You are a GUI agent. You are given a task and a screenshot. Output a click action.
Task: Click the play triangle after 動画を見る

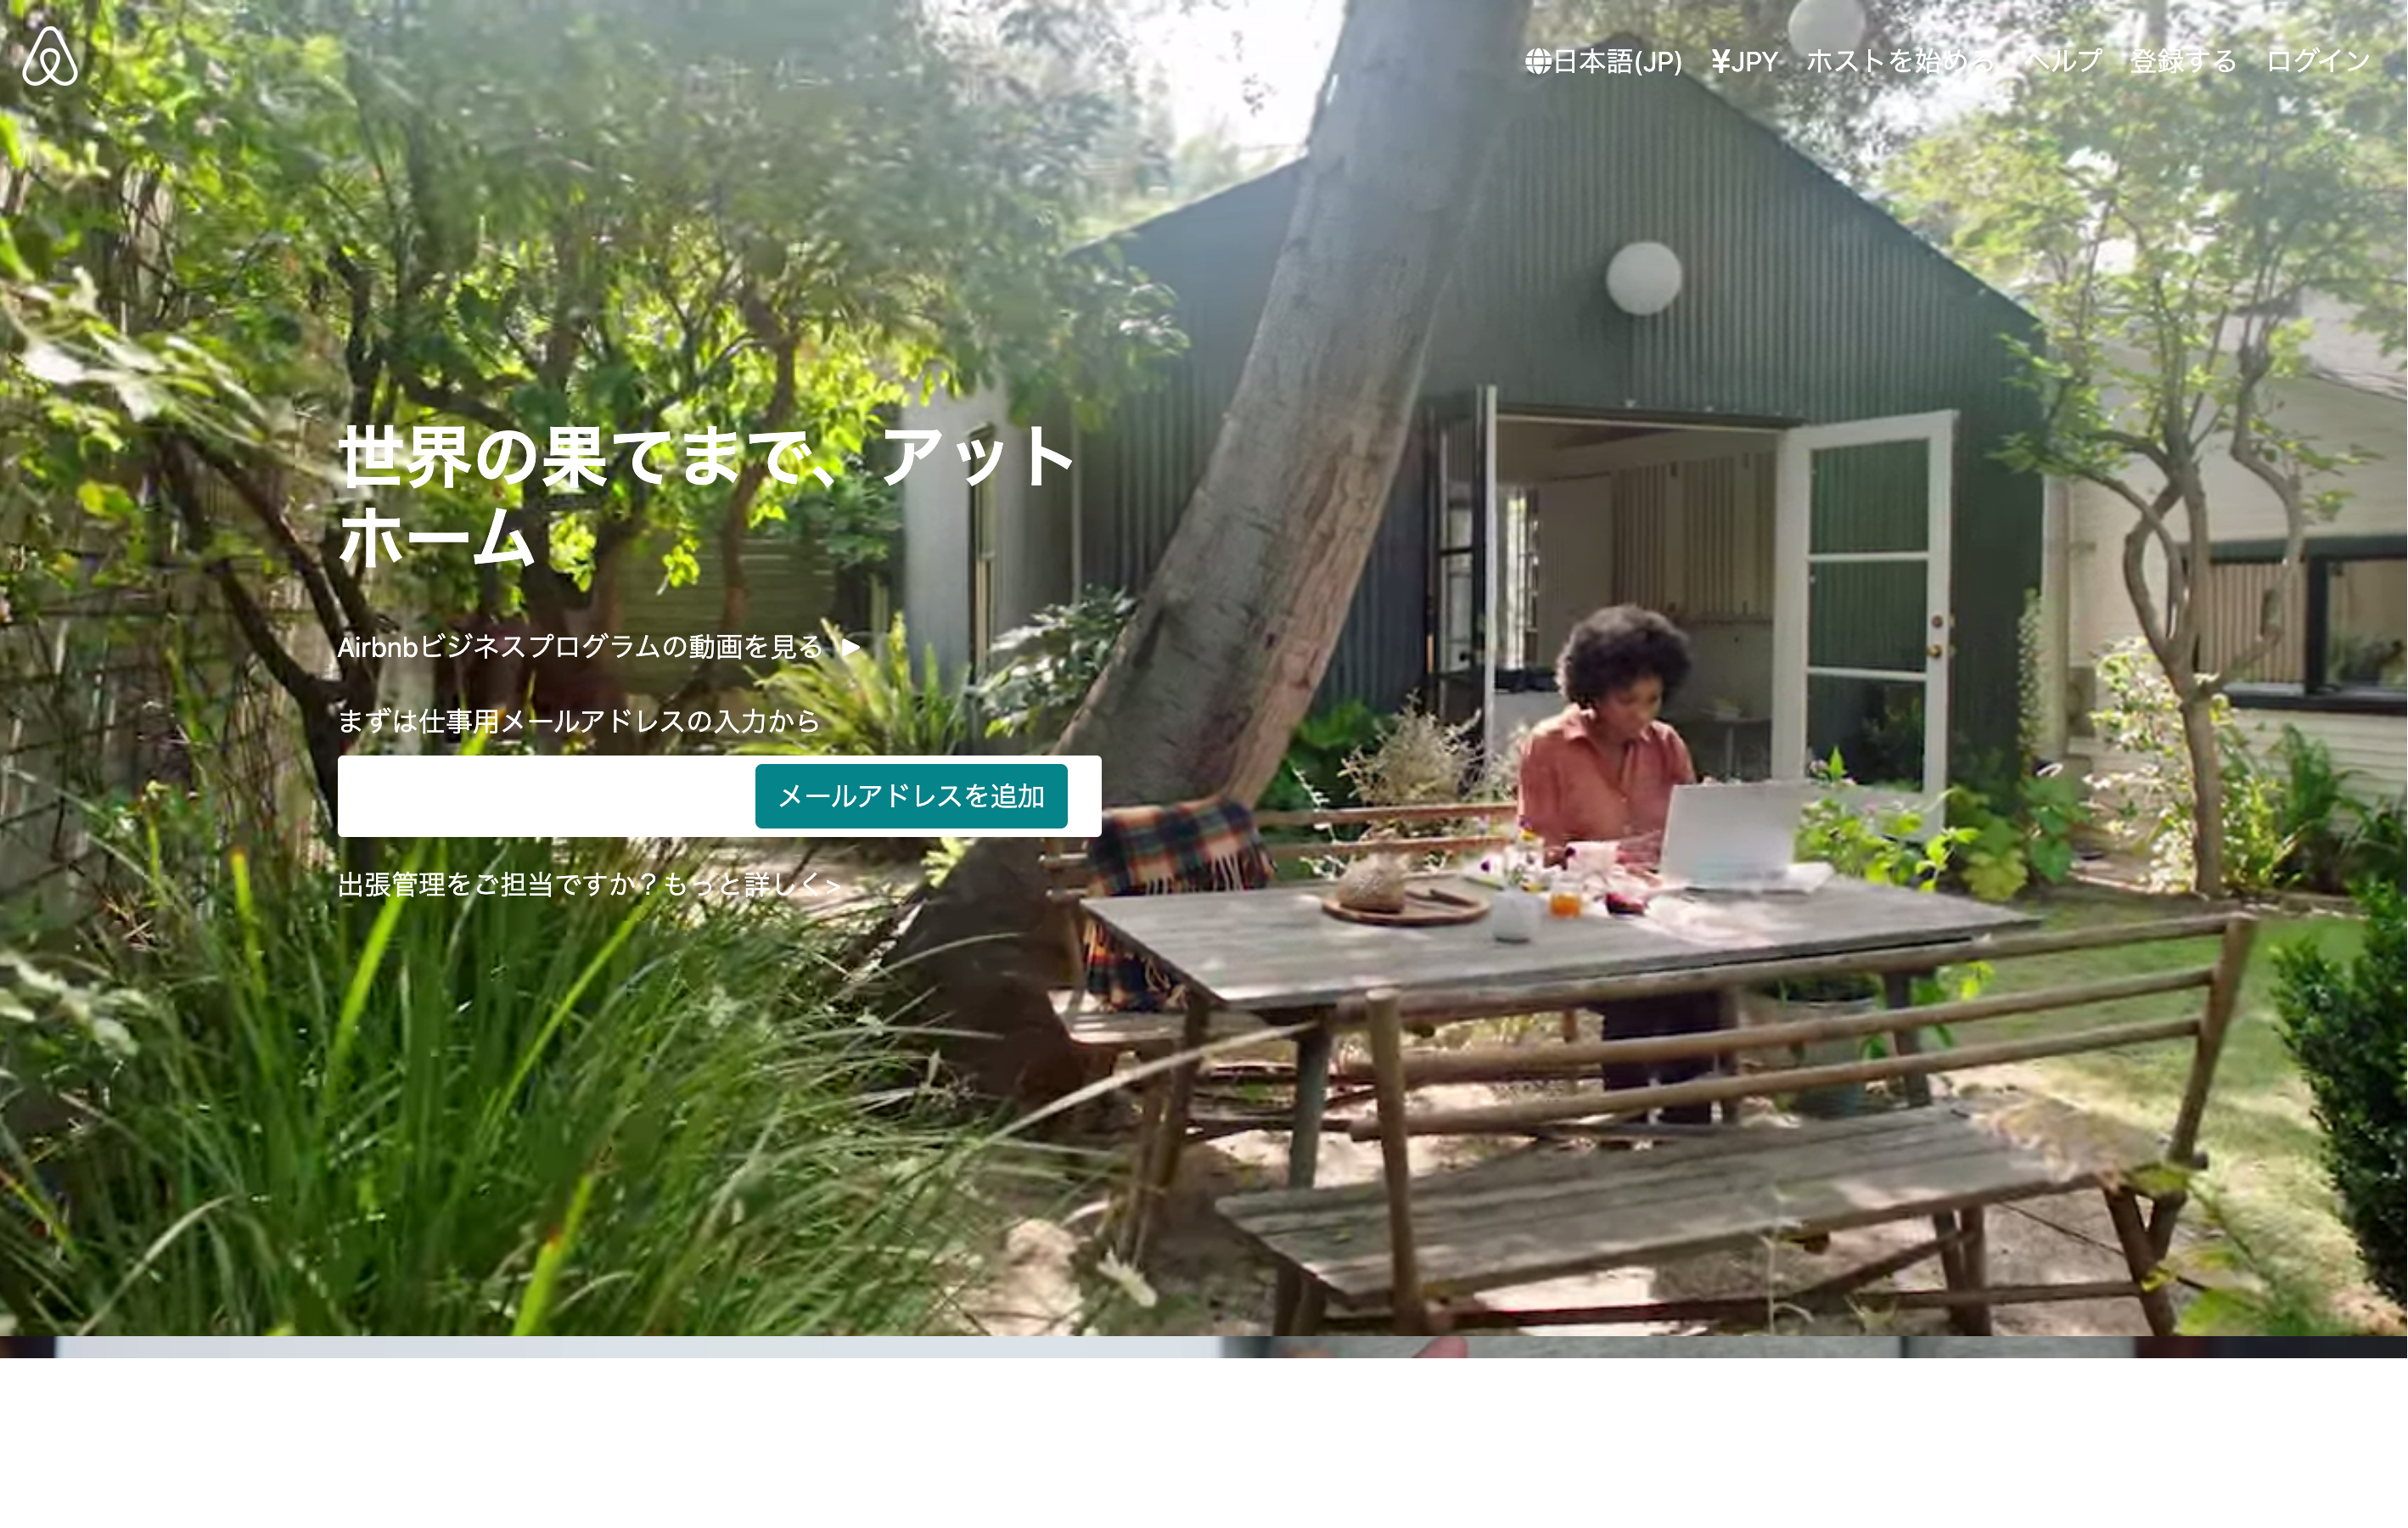click(850, 647)
